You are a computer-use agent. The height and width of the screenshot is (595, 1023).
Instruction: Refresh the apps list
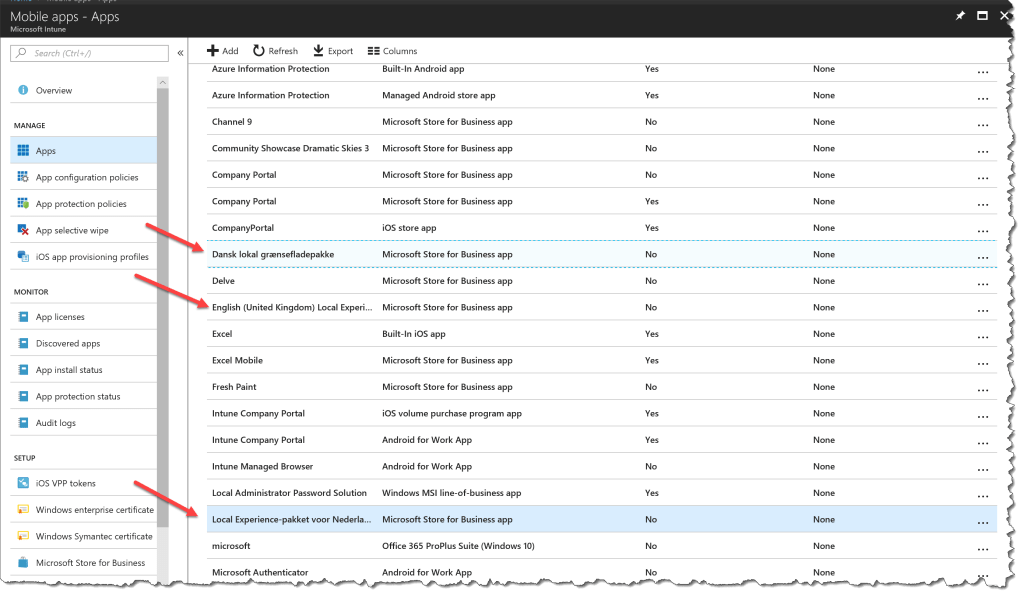click(274, 50)
